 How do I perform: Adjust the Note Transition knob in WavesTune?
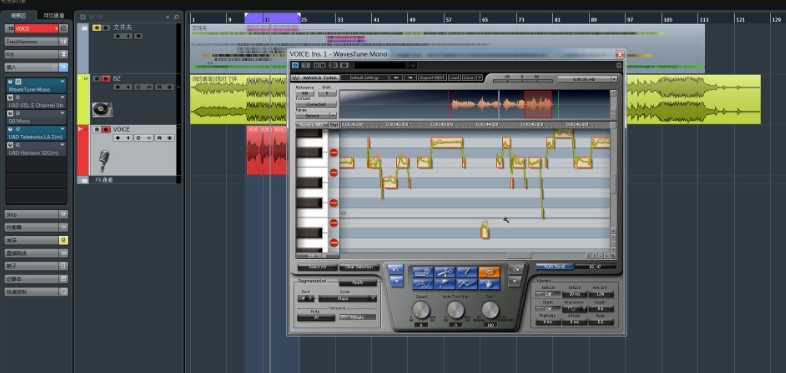pos(455,310)
